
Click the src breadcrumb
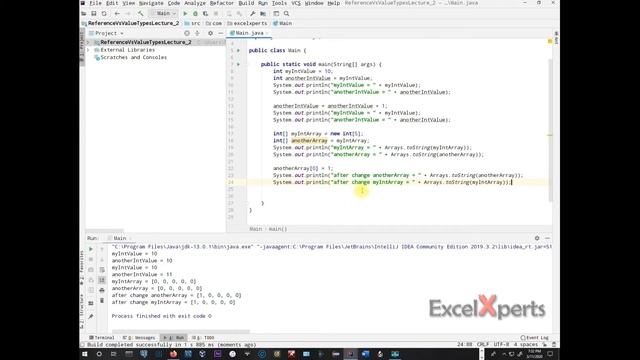(x=192, y=23)
